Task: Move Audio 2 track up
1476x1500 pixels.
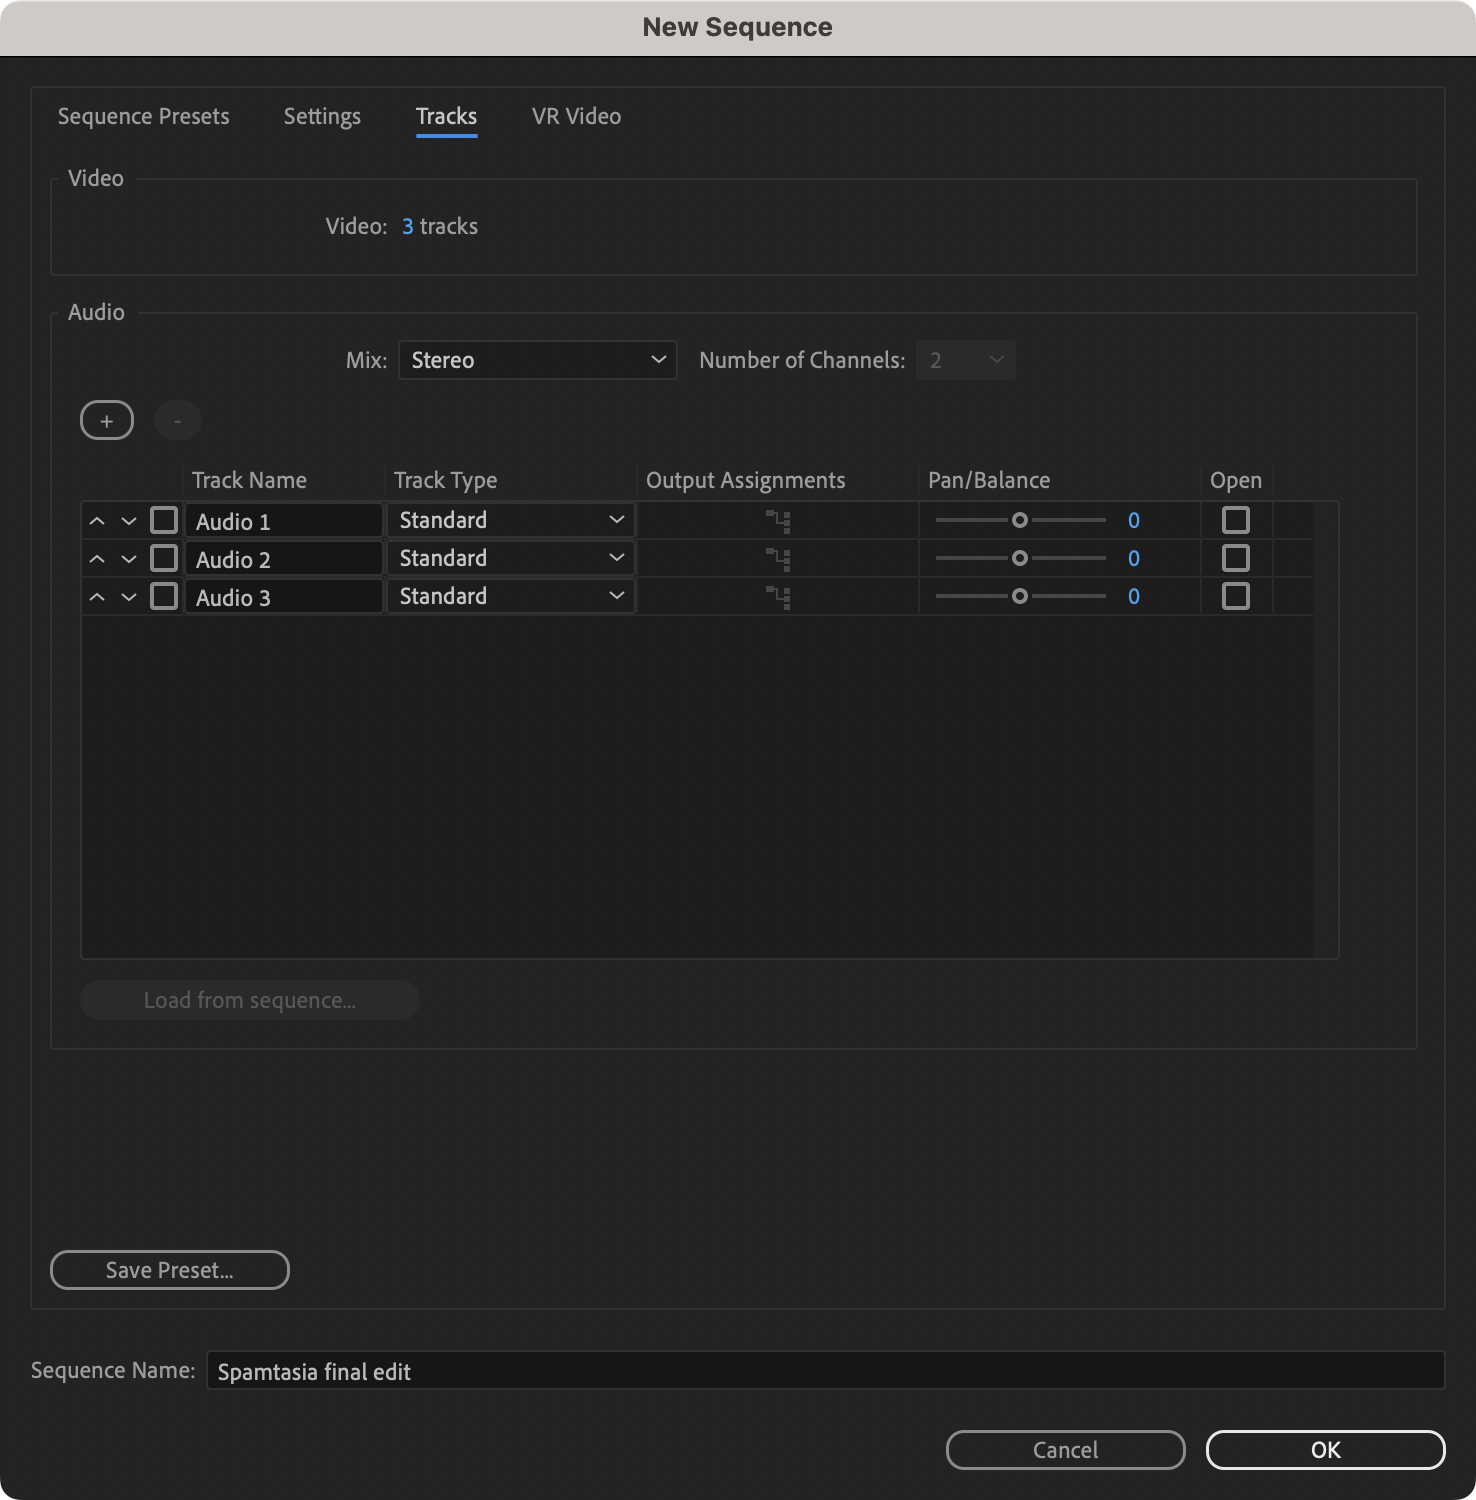Action: [x=97, y=559]
